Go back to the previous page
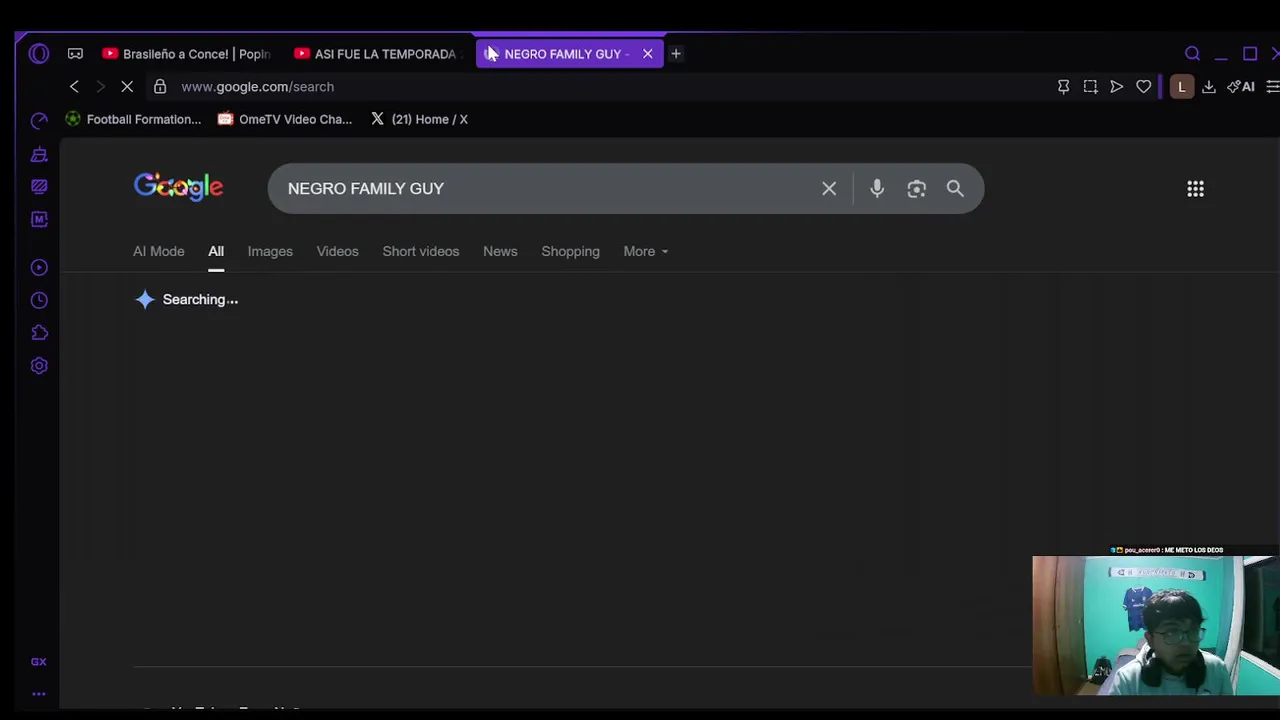This screenshot has height=720, width=1280. pyautogui.click(x=74, y=87)
